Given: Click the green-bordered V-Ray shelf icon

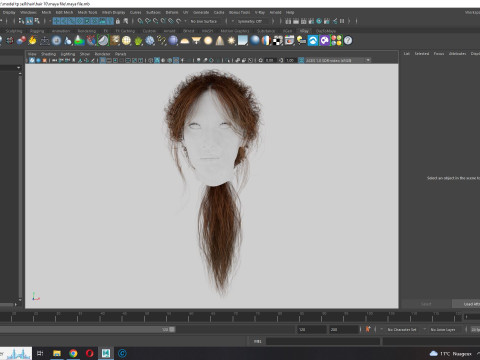Looking at the screenshot, I should click(x=103, y=41).
